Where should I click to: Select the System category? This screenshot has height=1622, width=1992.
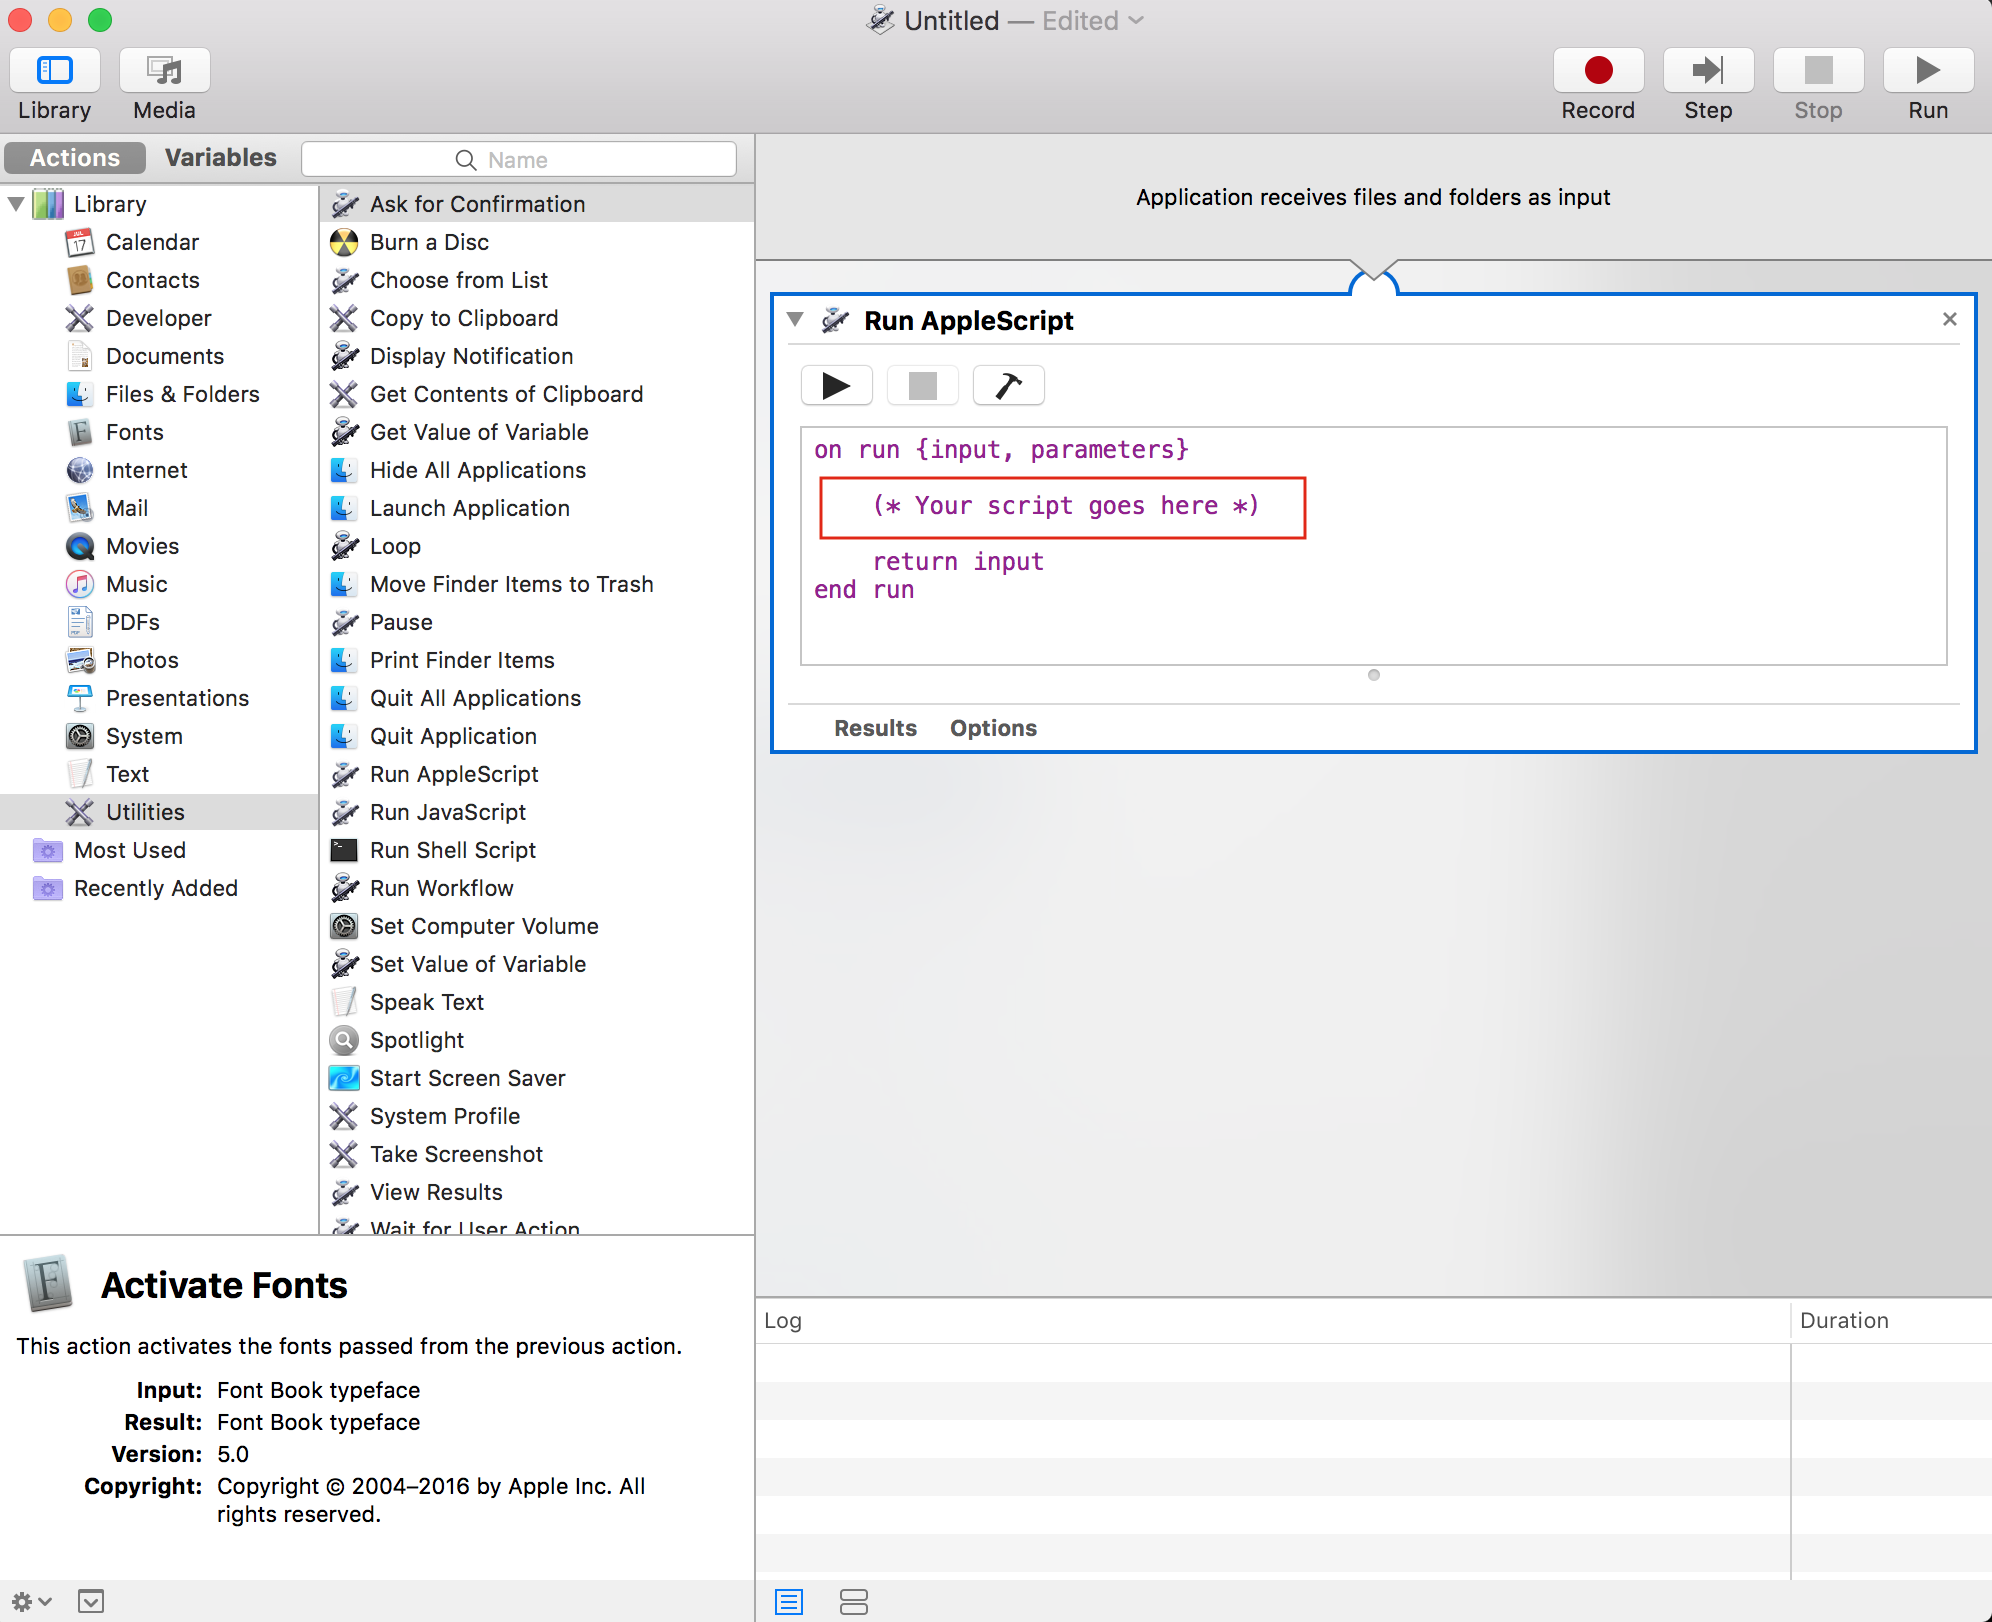pos(144,736)
